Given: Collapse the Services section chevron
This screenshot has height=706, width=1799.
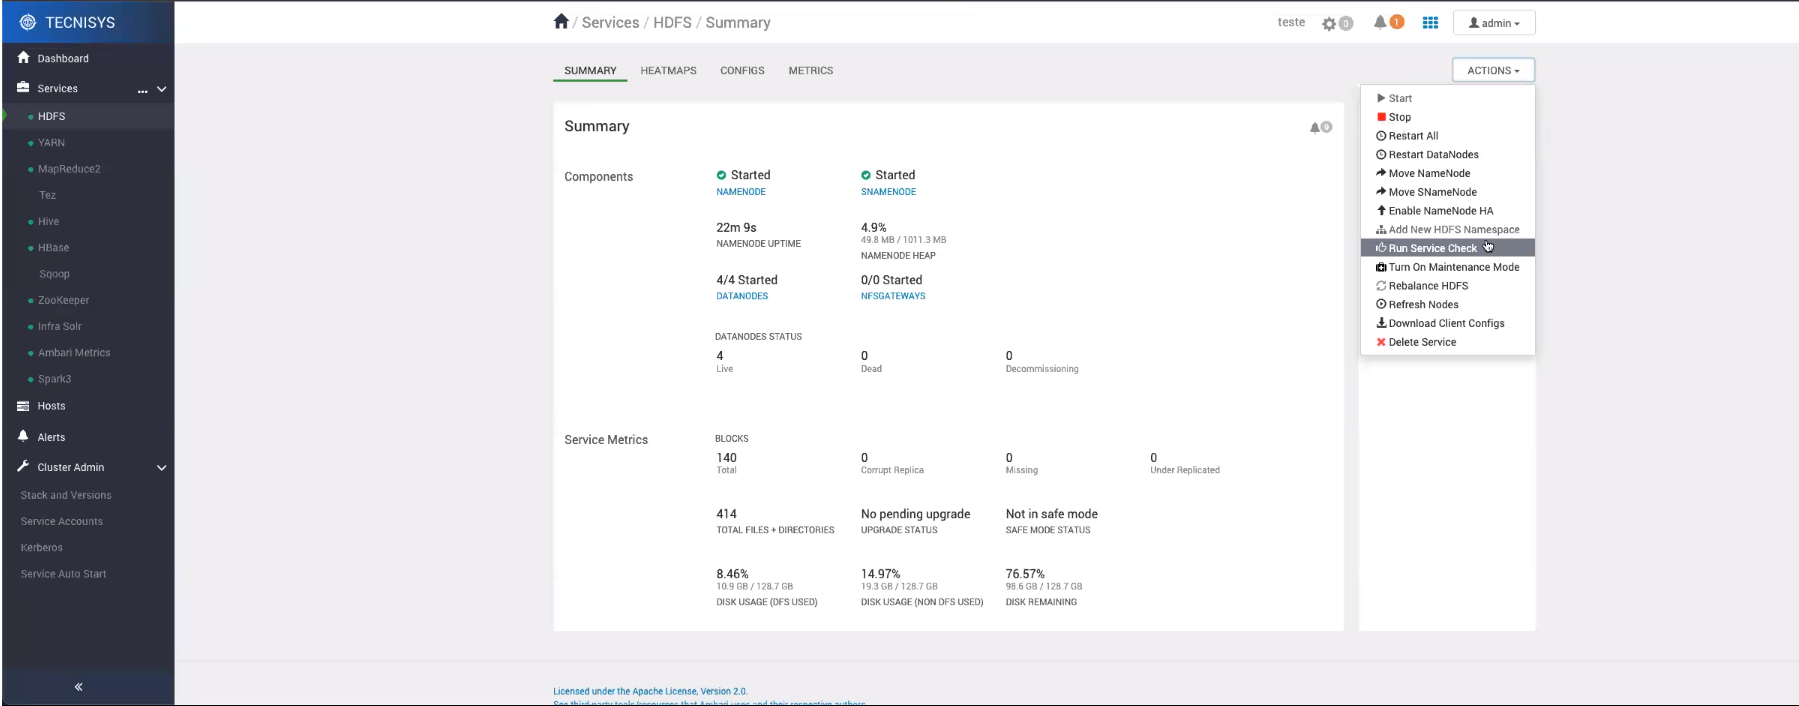Looking at the screenshot, I should click(x=162, y=89).
